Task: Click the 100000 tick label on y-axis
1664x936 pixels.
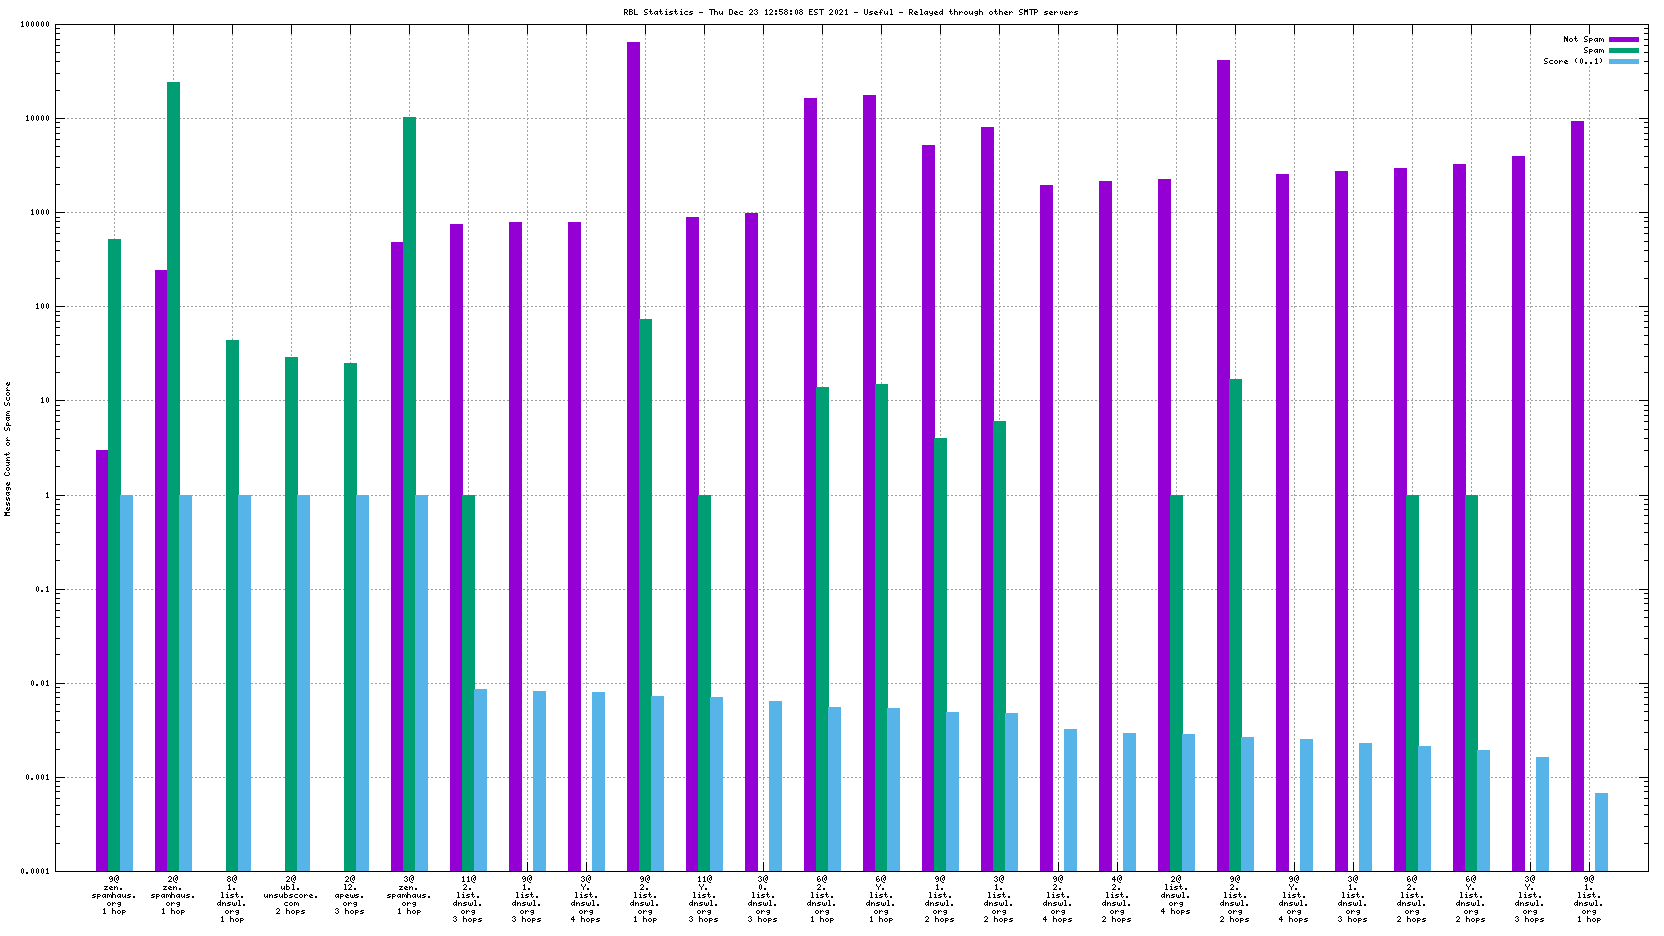Action: pos(35,25)
